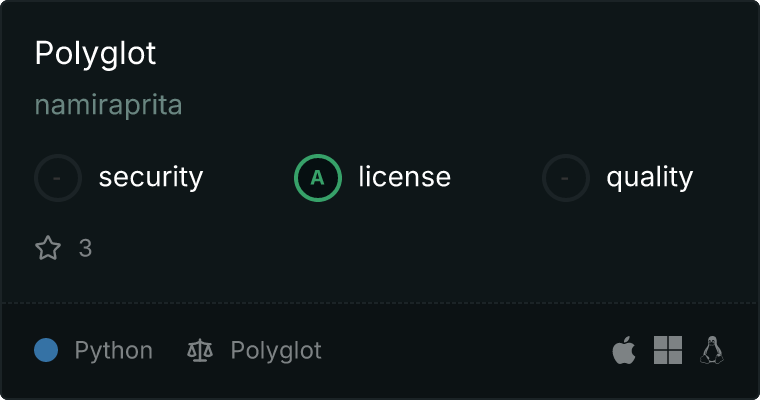Click the star icon
The height and width of the screenshot is (400, 760).
48,248
